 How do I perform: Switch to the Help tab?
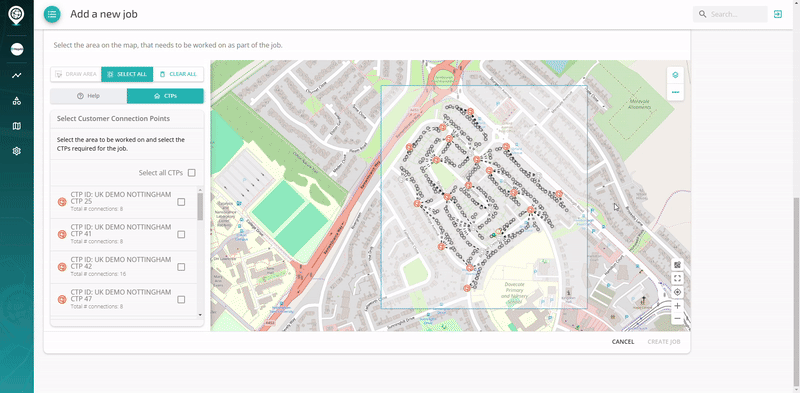pos(89,96)
